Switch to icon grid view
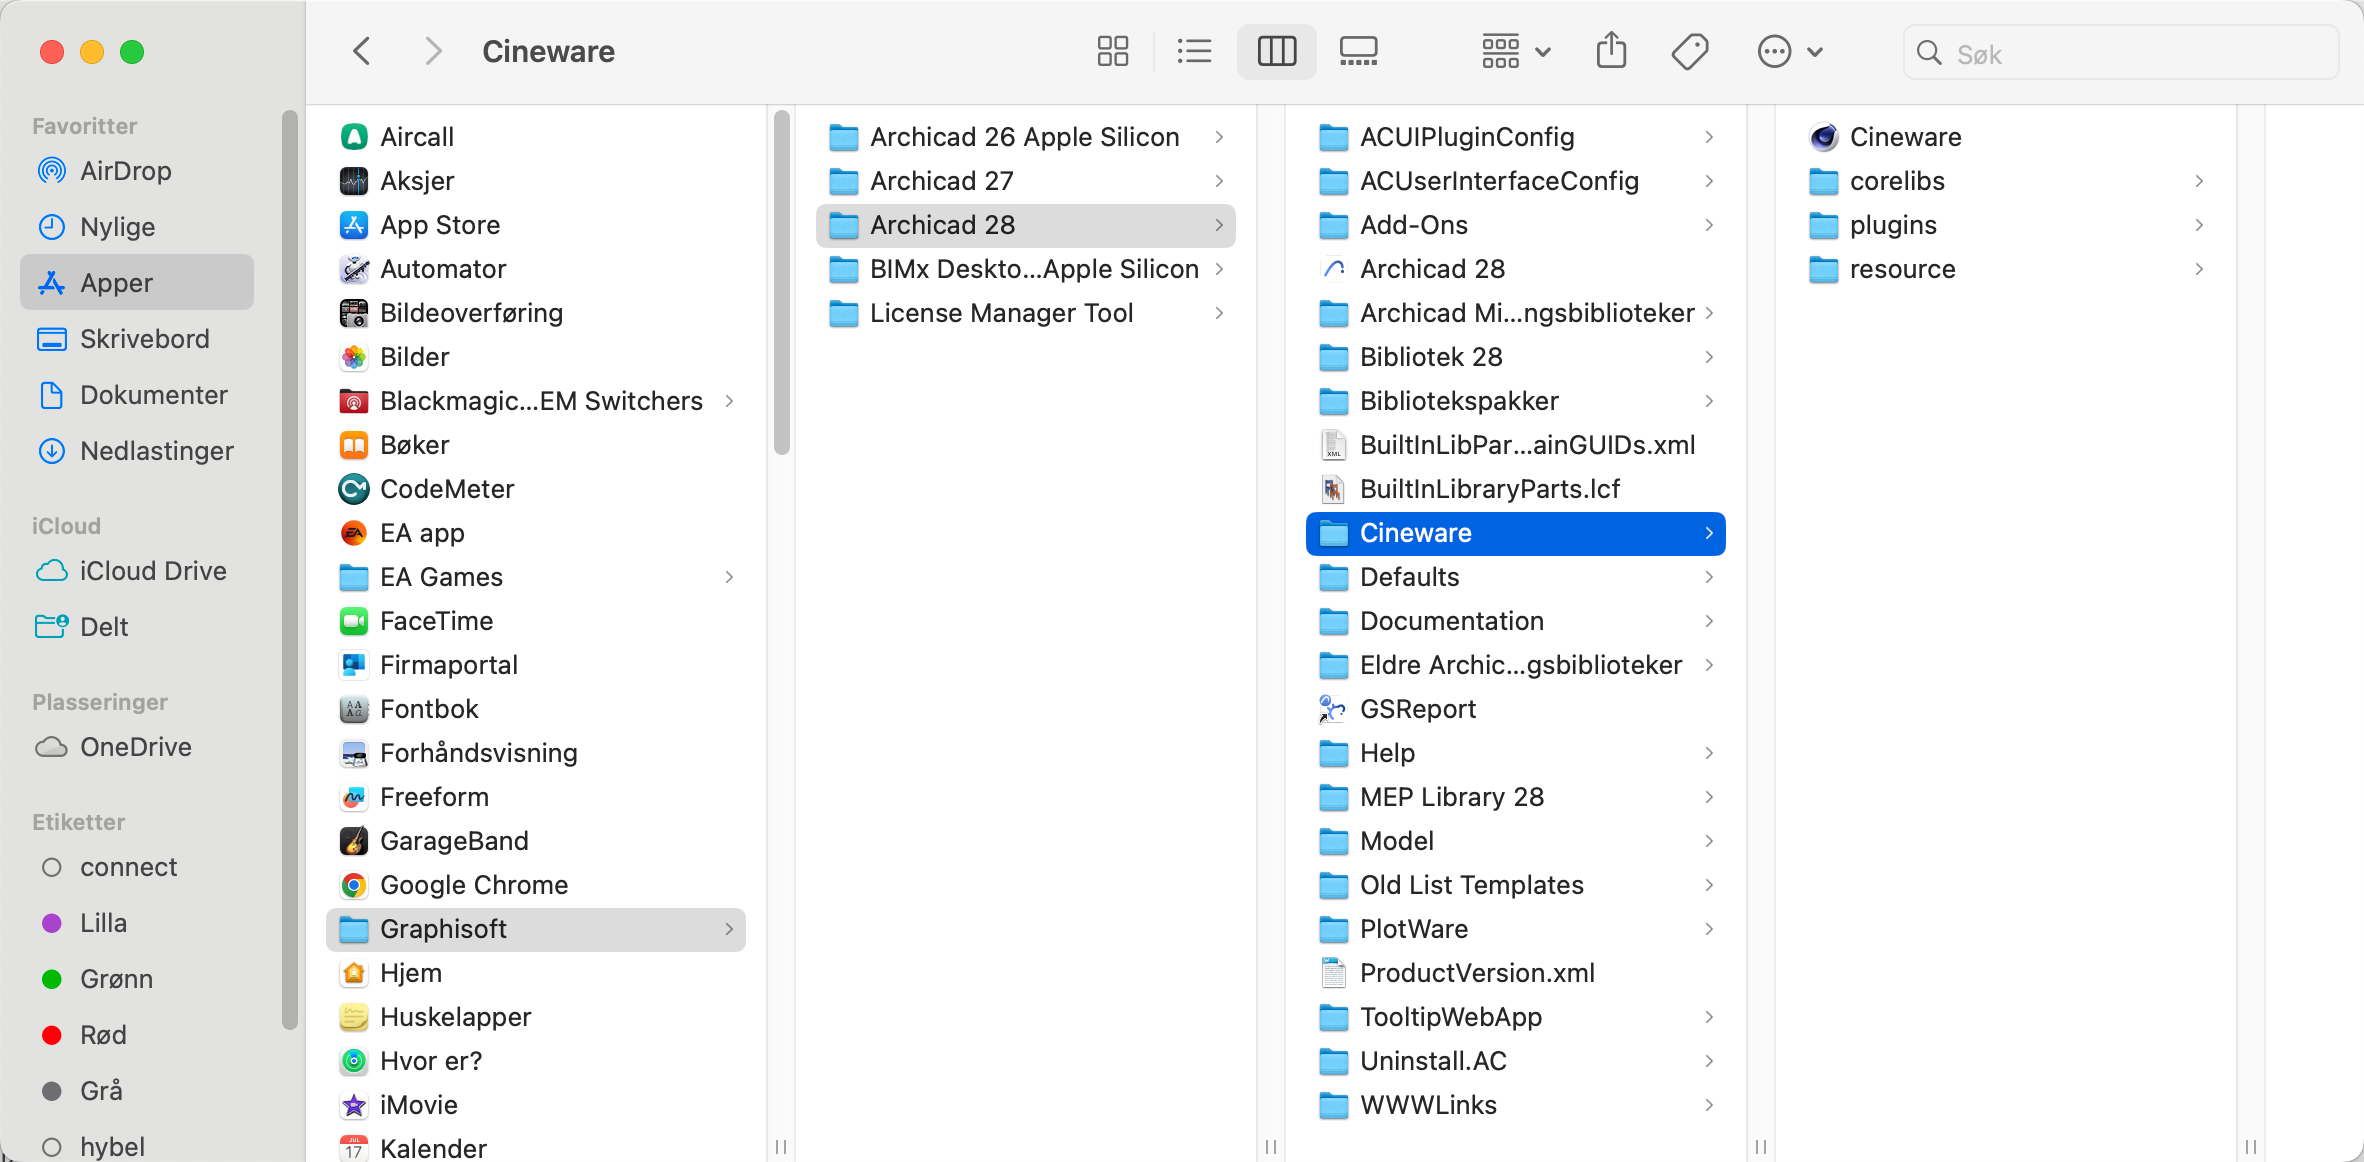This screenshot has height=1162, width=2364. tap(1112, 51)
